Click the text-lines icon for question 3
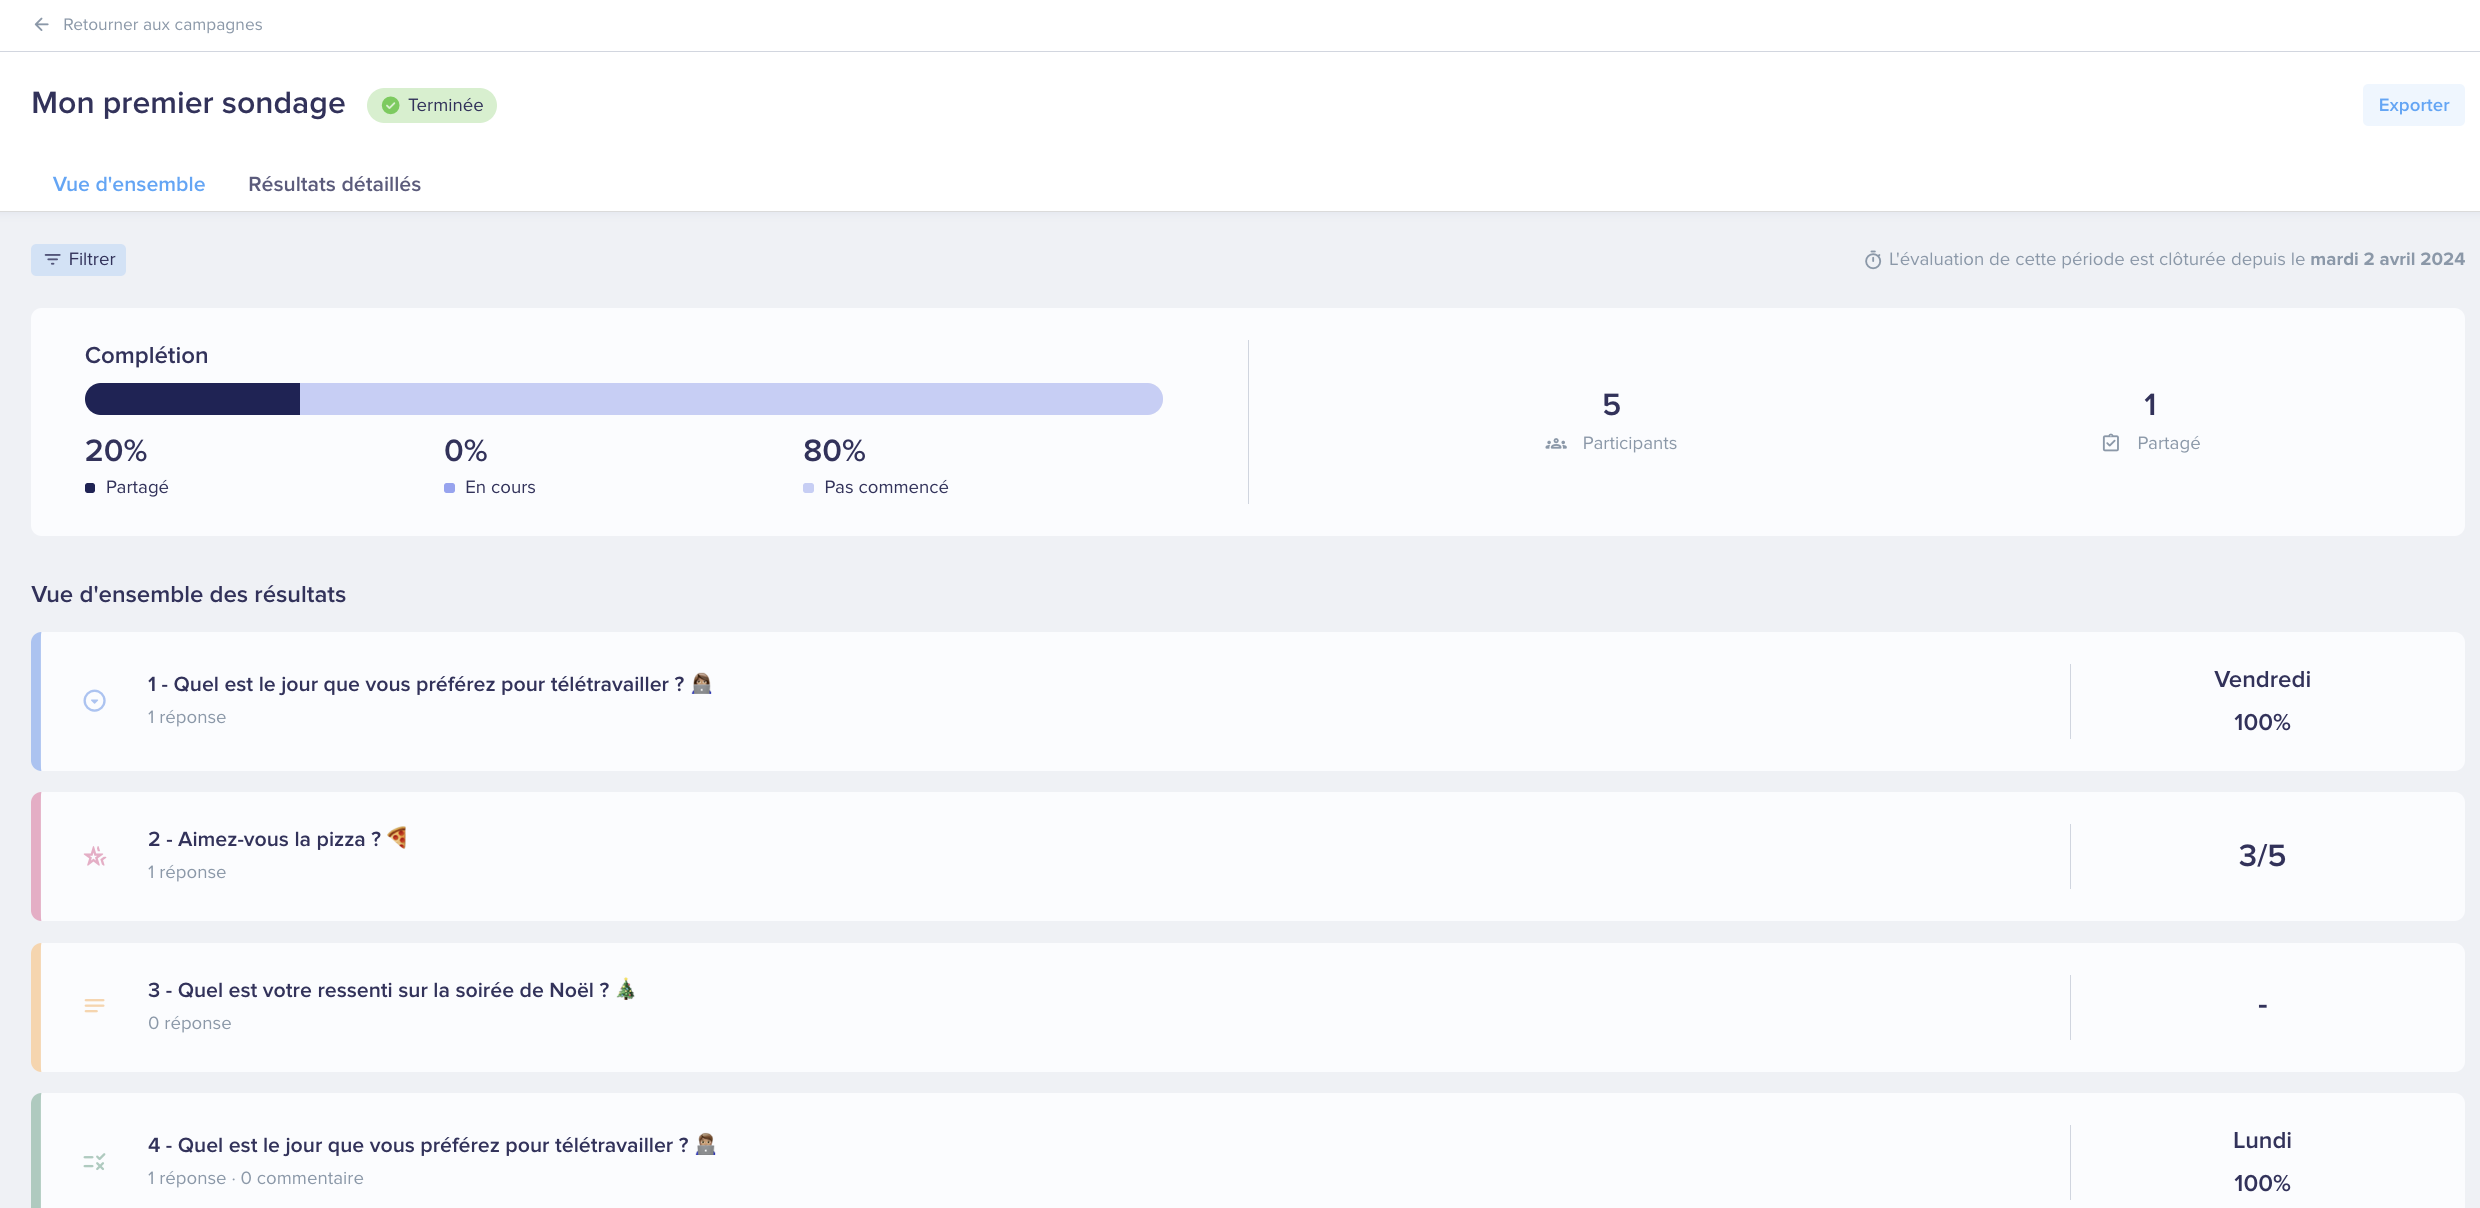This screenshot has width=2480, height=1208. (94, 1006)
